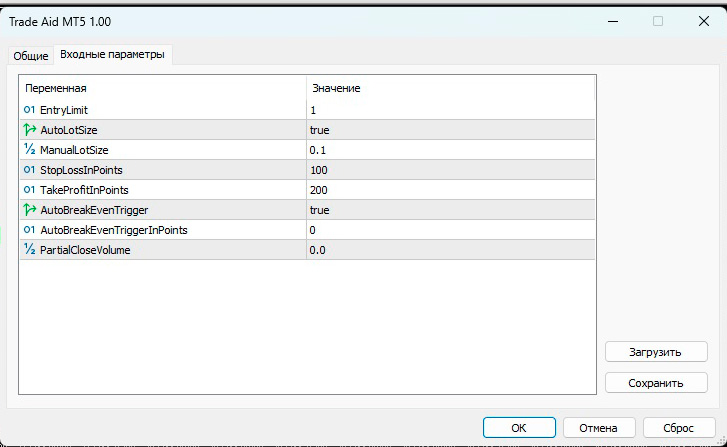Image resolution: width=727 pixels, height=447 pixels.
Task: Click the Переменная column header
Action: 162,88
